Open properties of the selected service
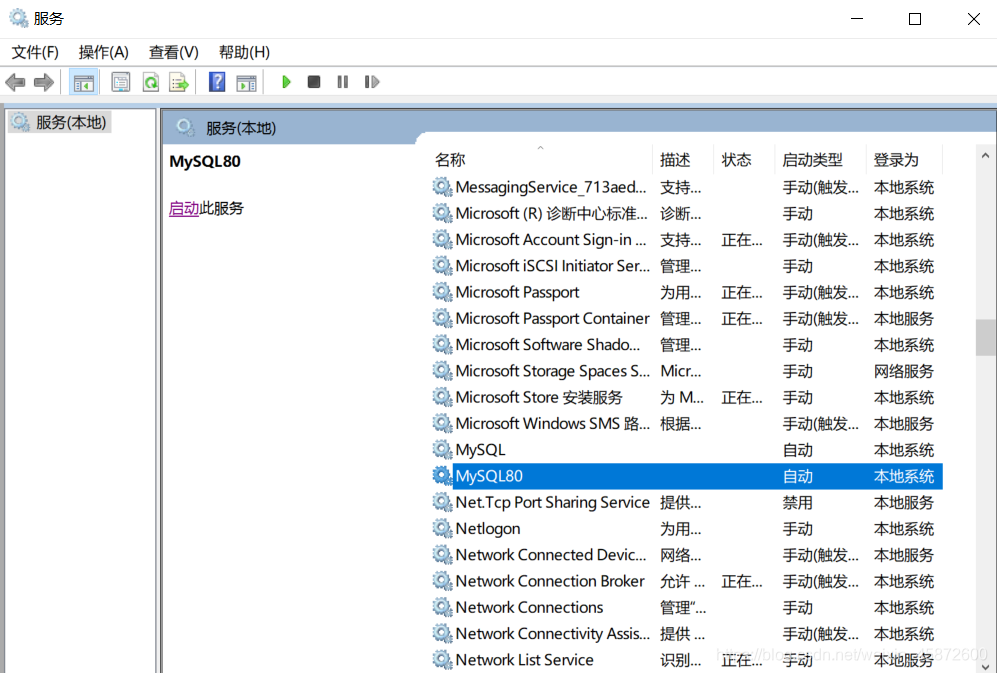997x673 pixels. (x=120, y=81)
